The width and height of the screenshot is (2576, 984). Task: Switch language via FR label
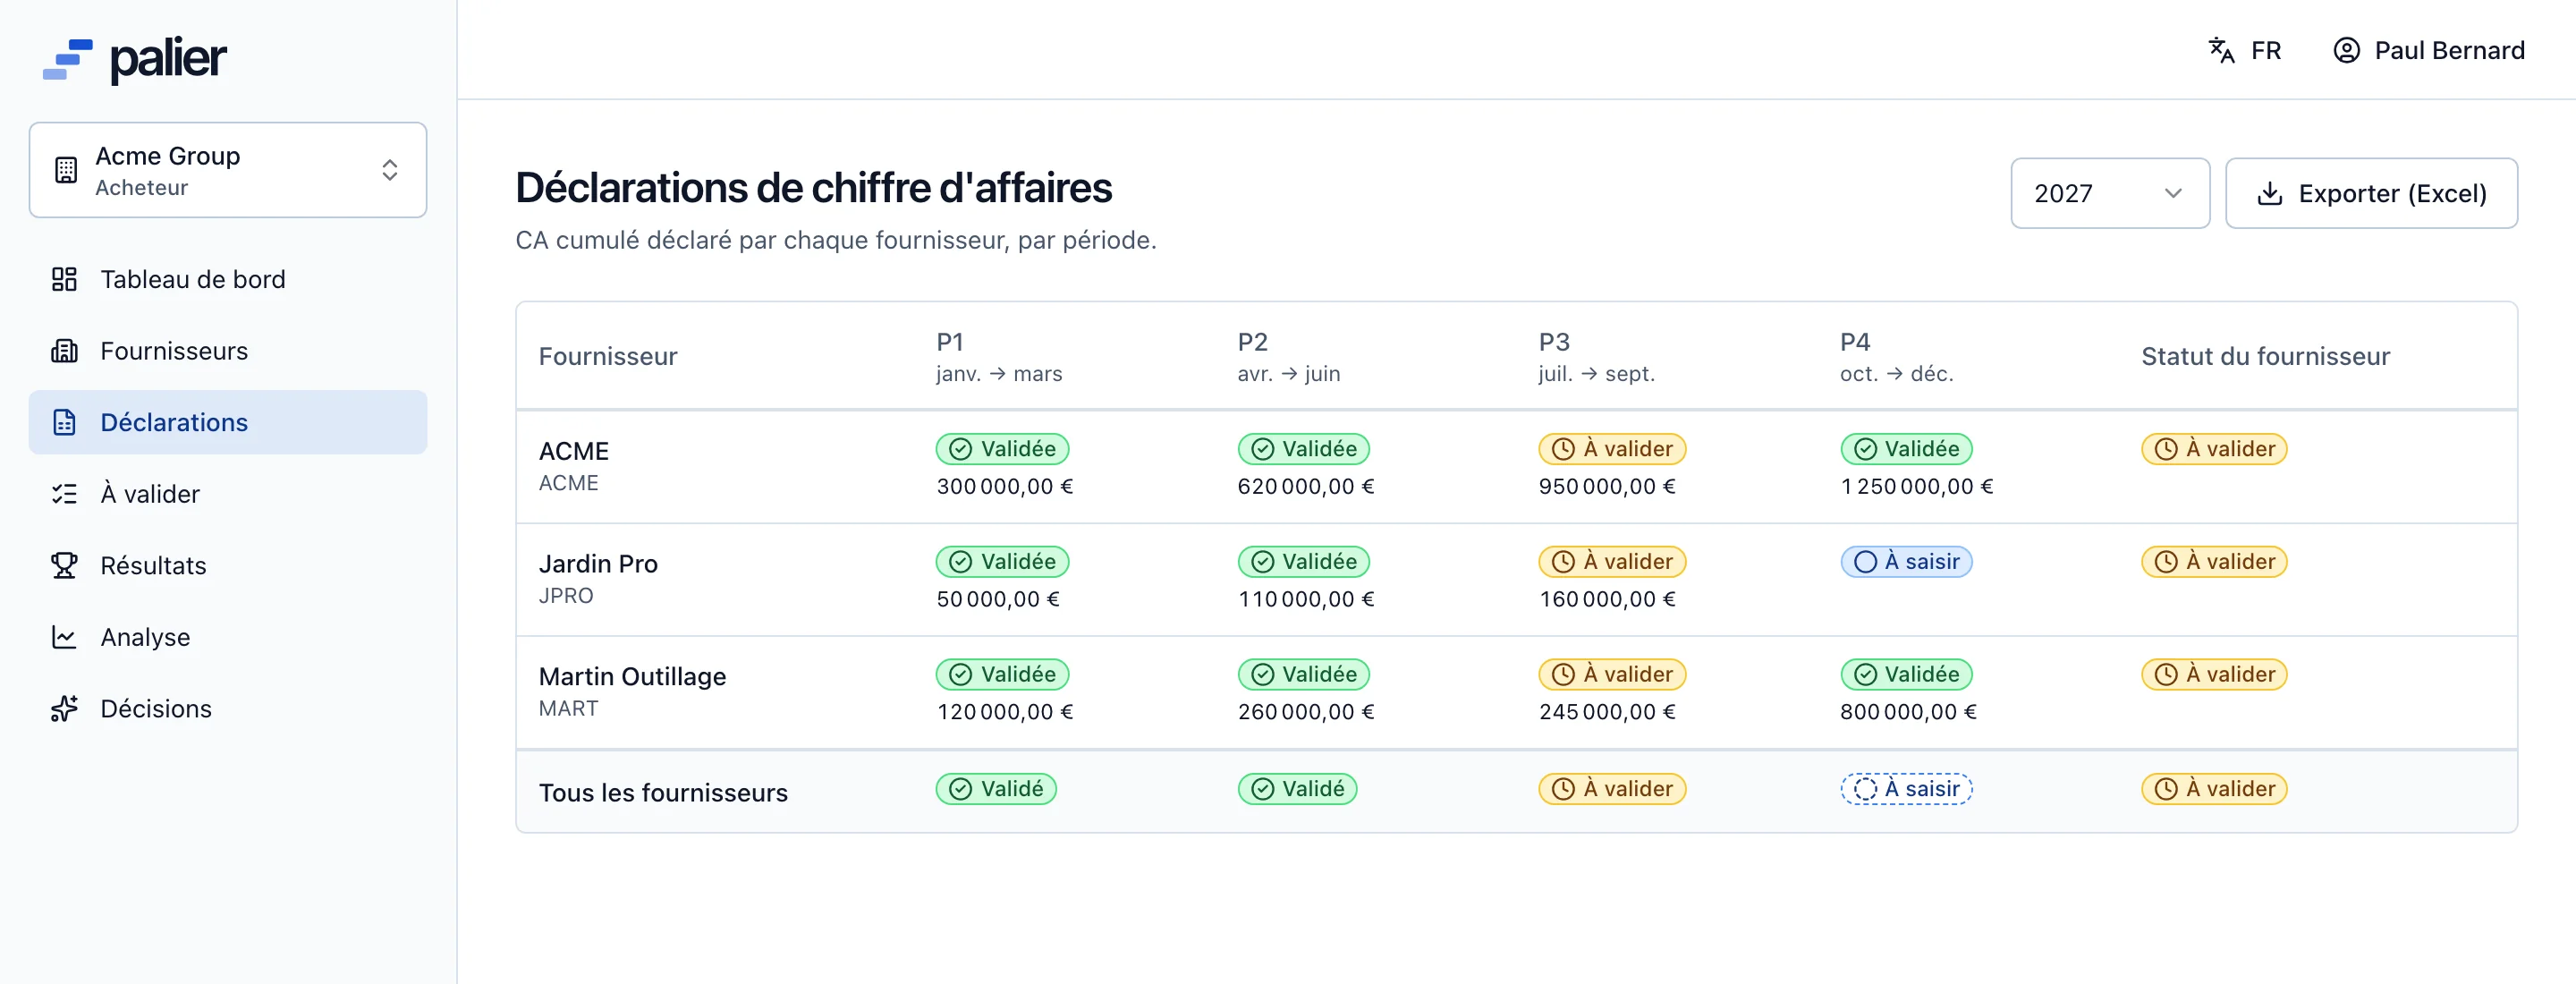click(2266, 50)
